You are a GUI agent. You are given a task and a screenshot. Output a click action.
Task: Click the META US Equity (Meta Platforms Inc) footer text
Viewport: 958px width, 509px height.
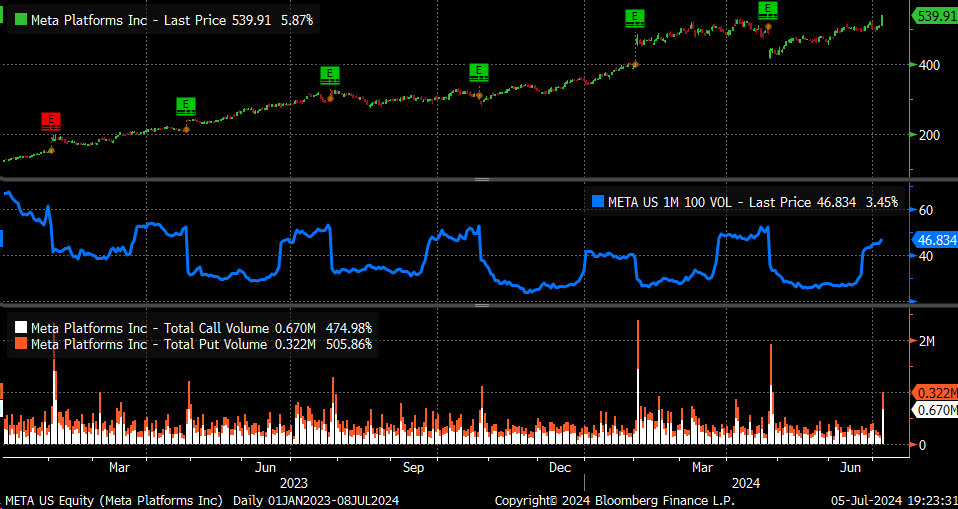114,501
